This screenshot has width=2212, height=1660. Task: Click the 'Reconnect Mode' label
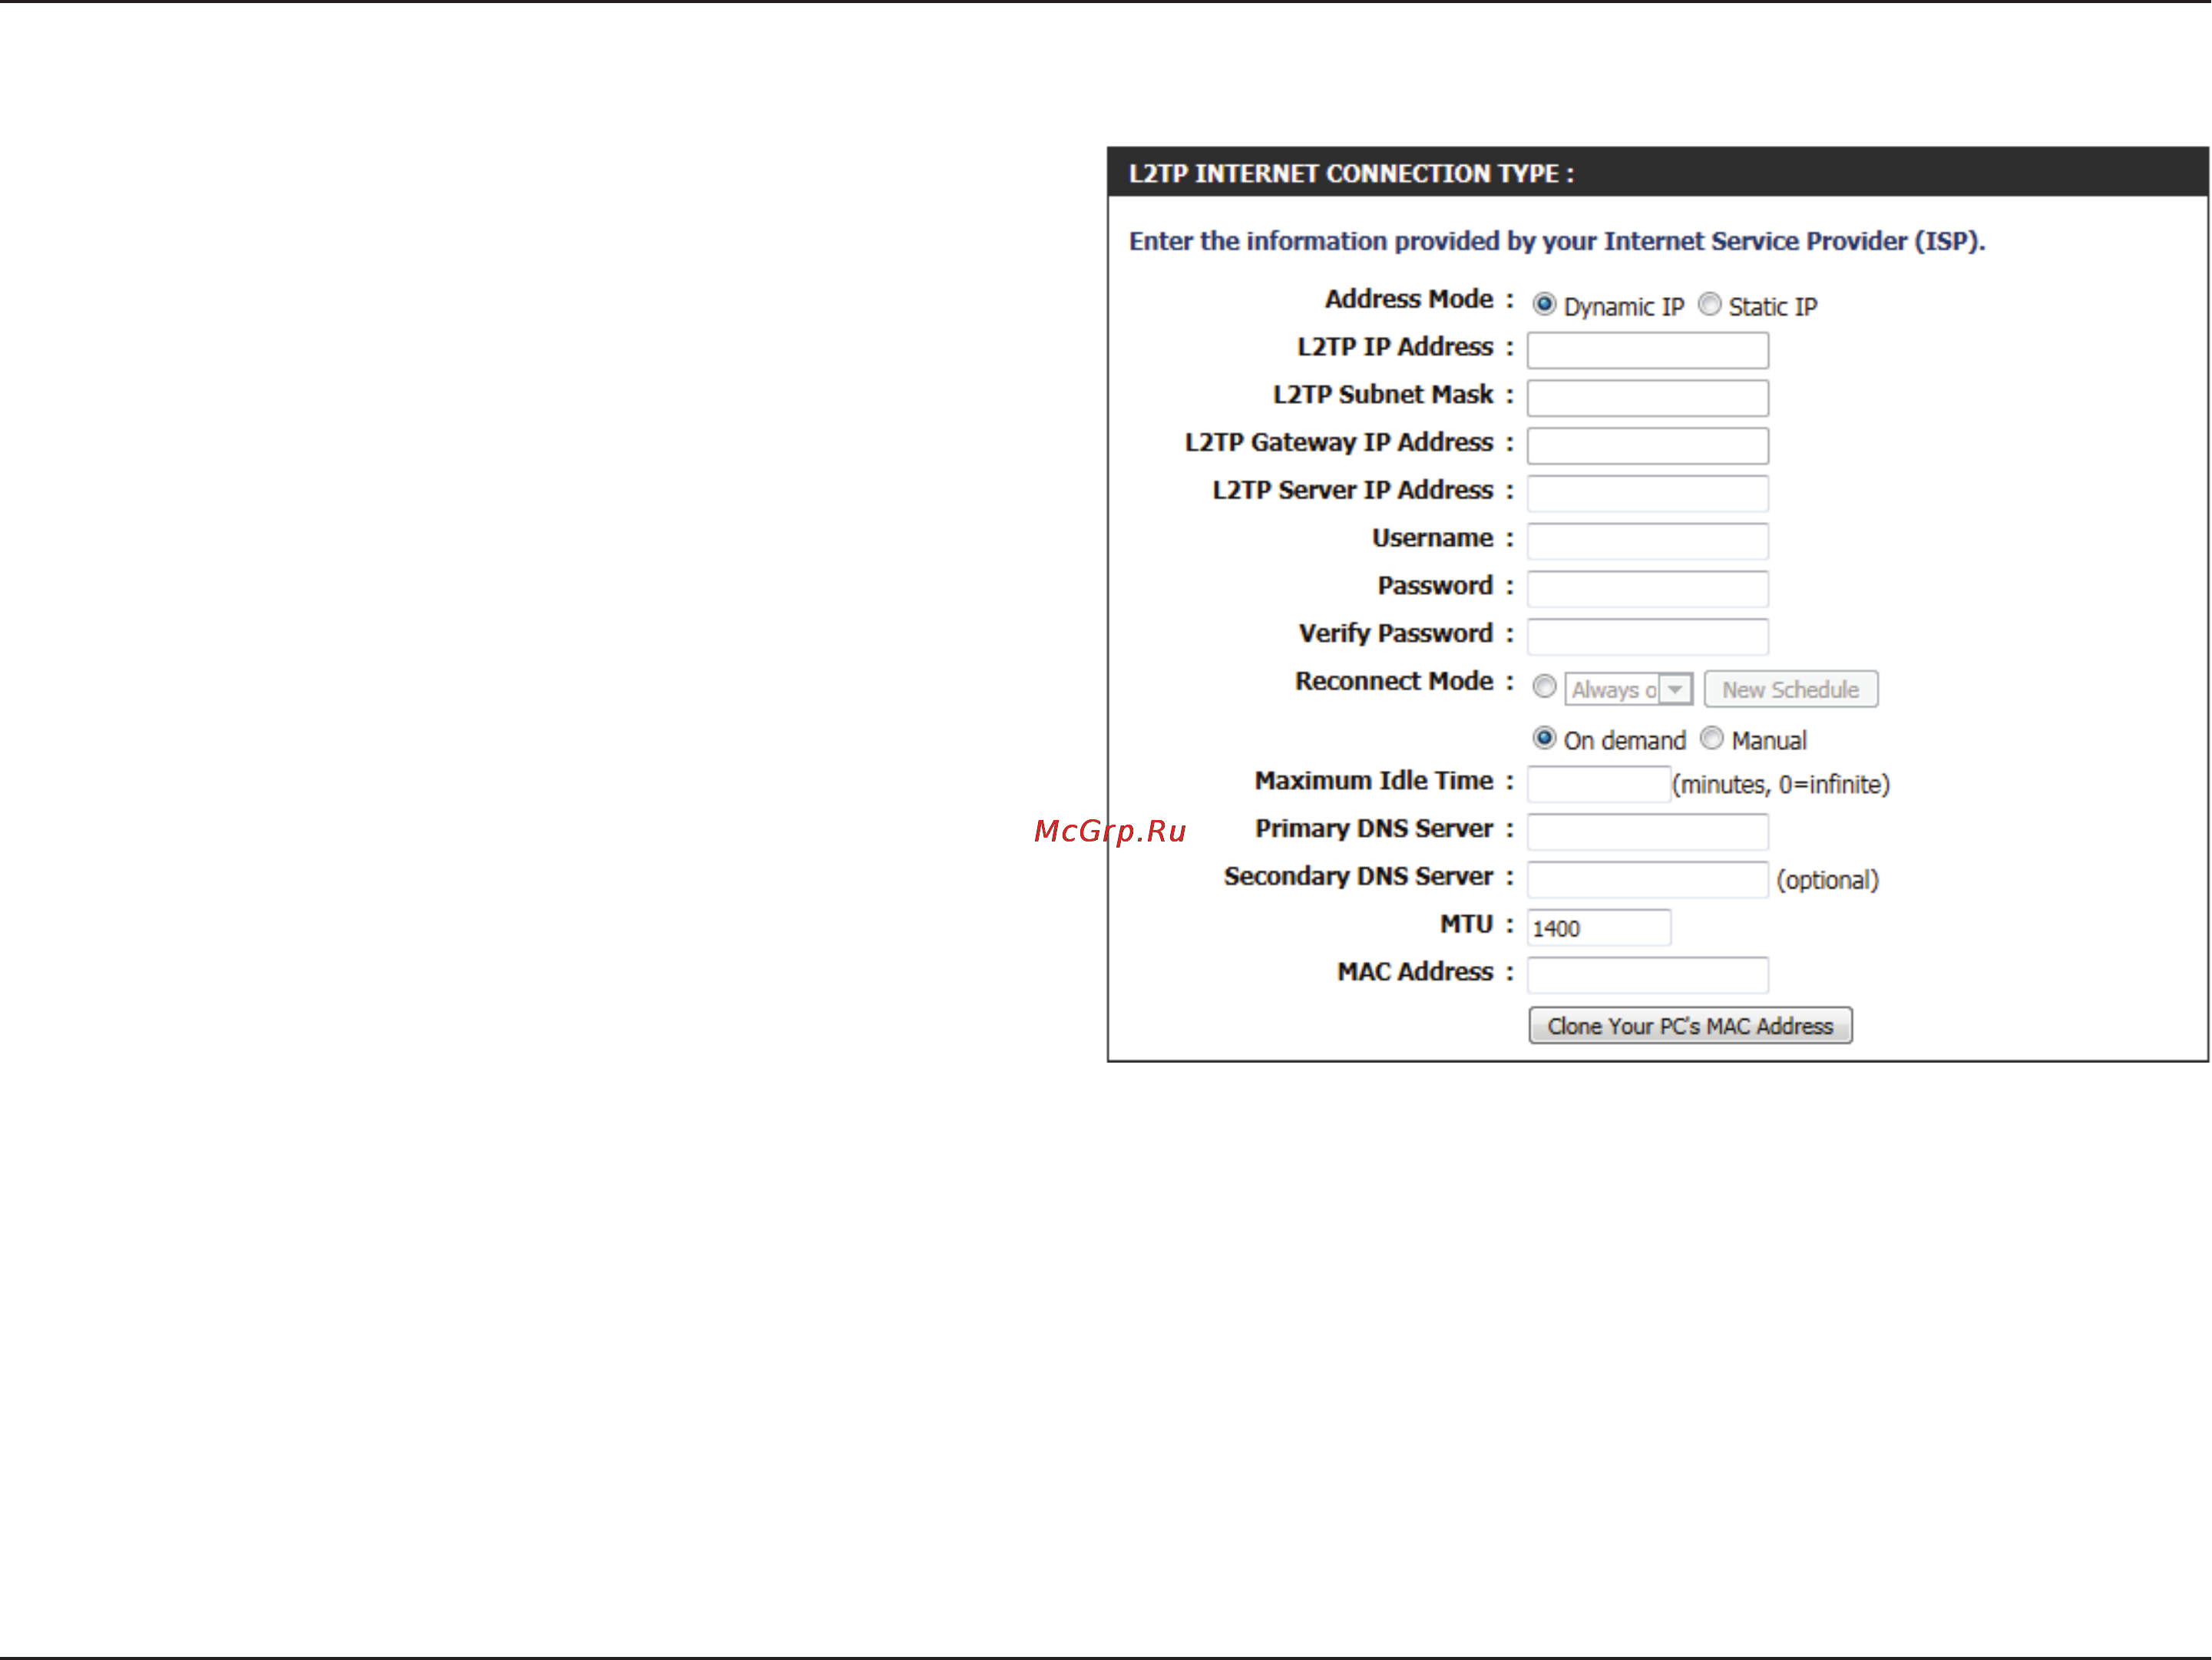[1393, 681]
